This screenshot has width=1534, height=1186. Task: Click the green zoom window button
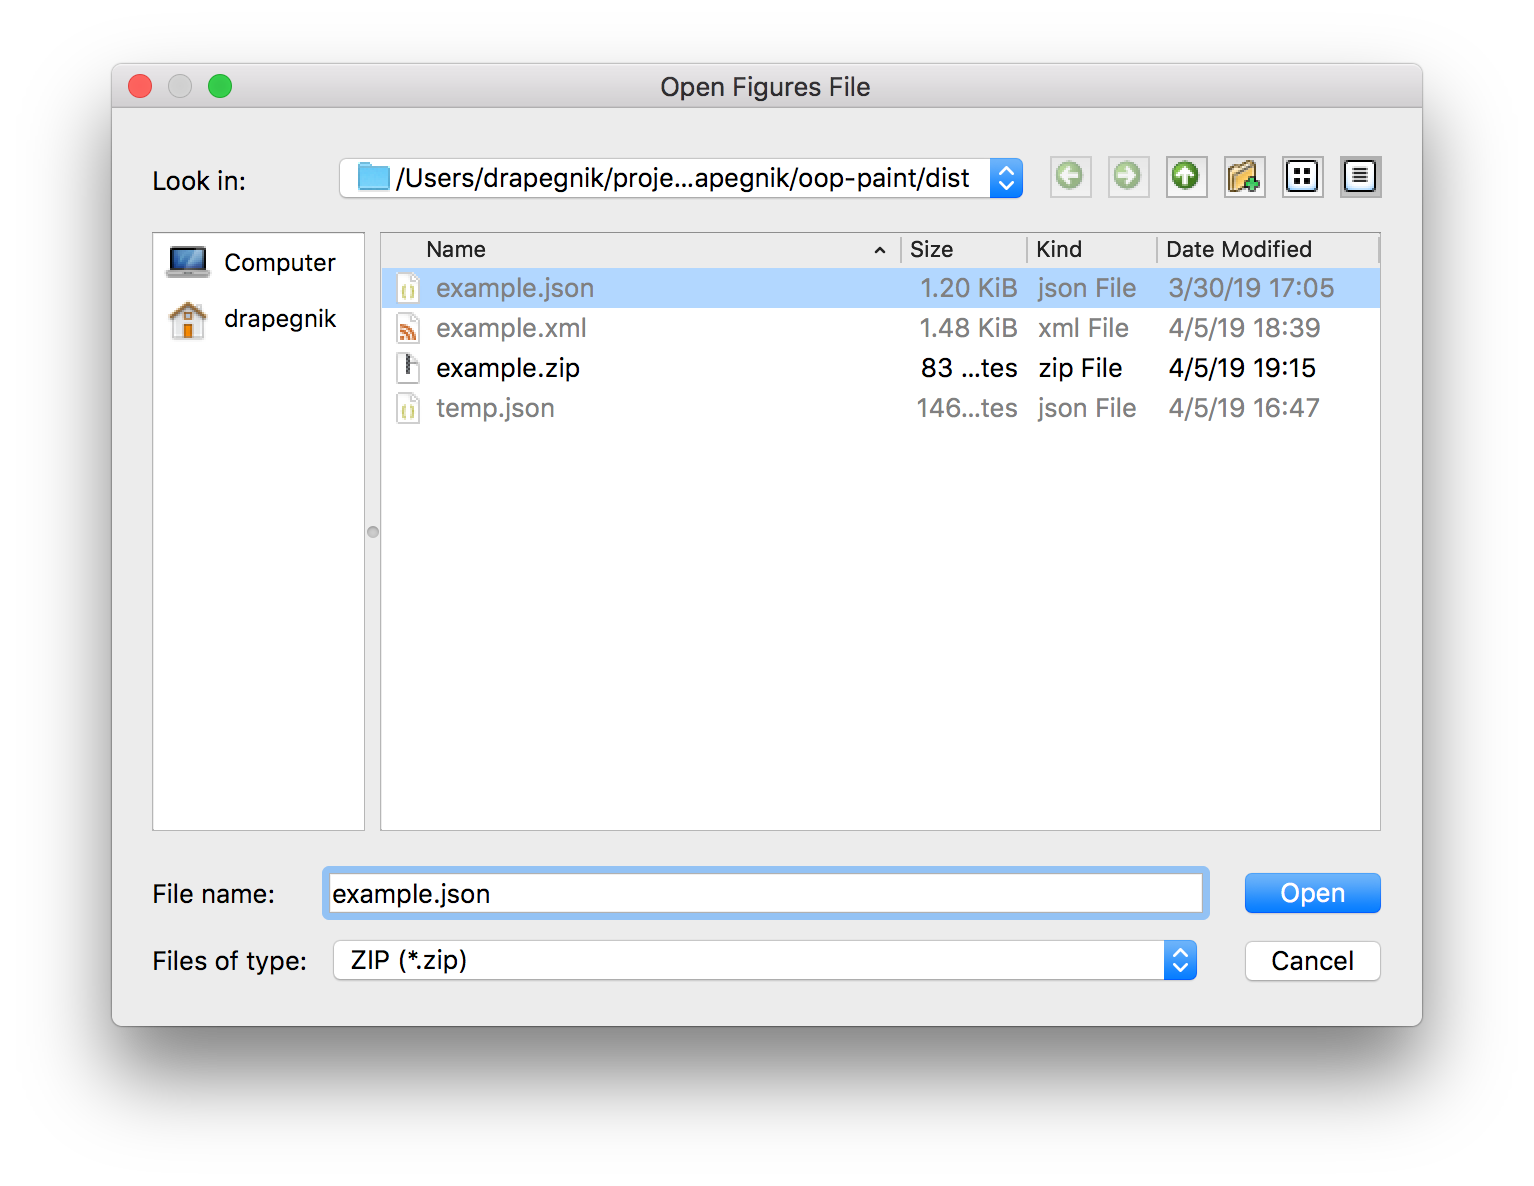pos(220,87)
